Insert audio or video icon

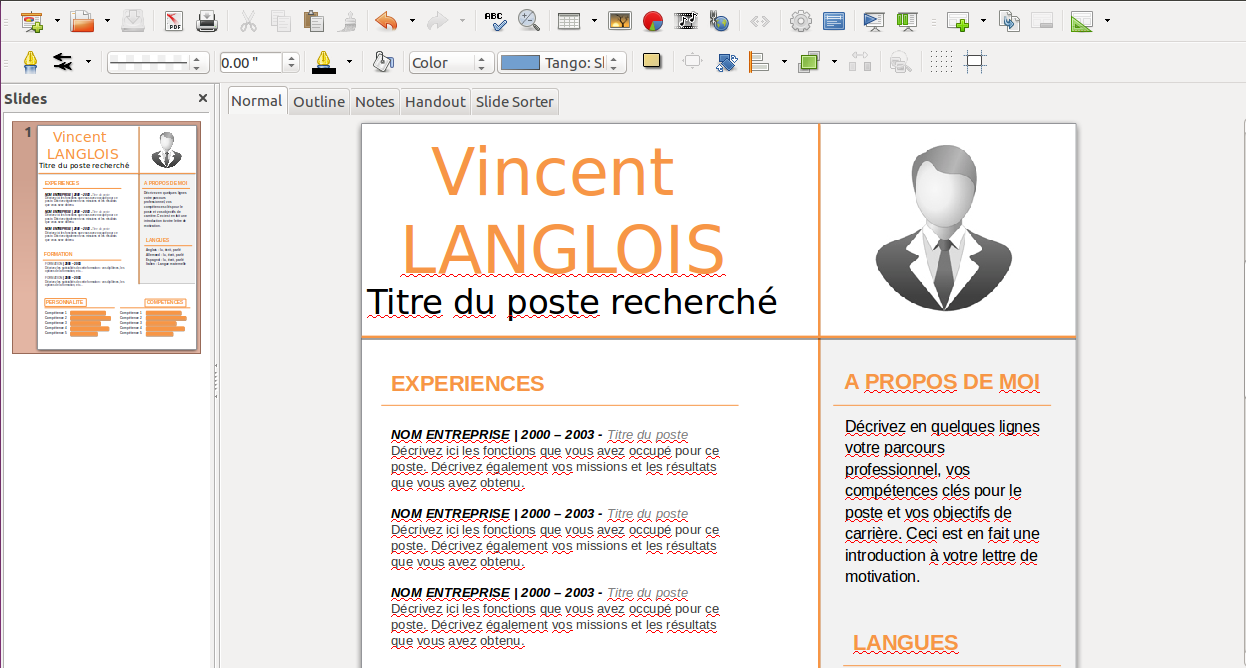click(686, 20)
